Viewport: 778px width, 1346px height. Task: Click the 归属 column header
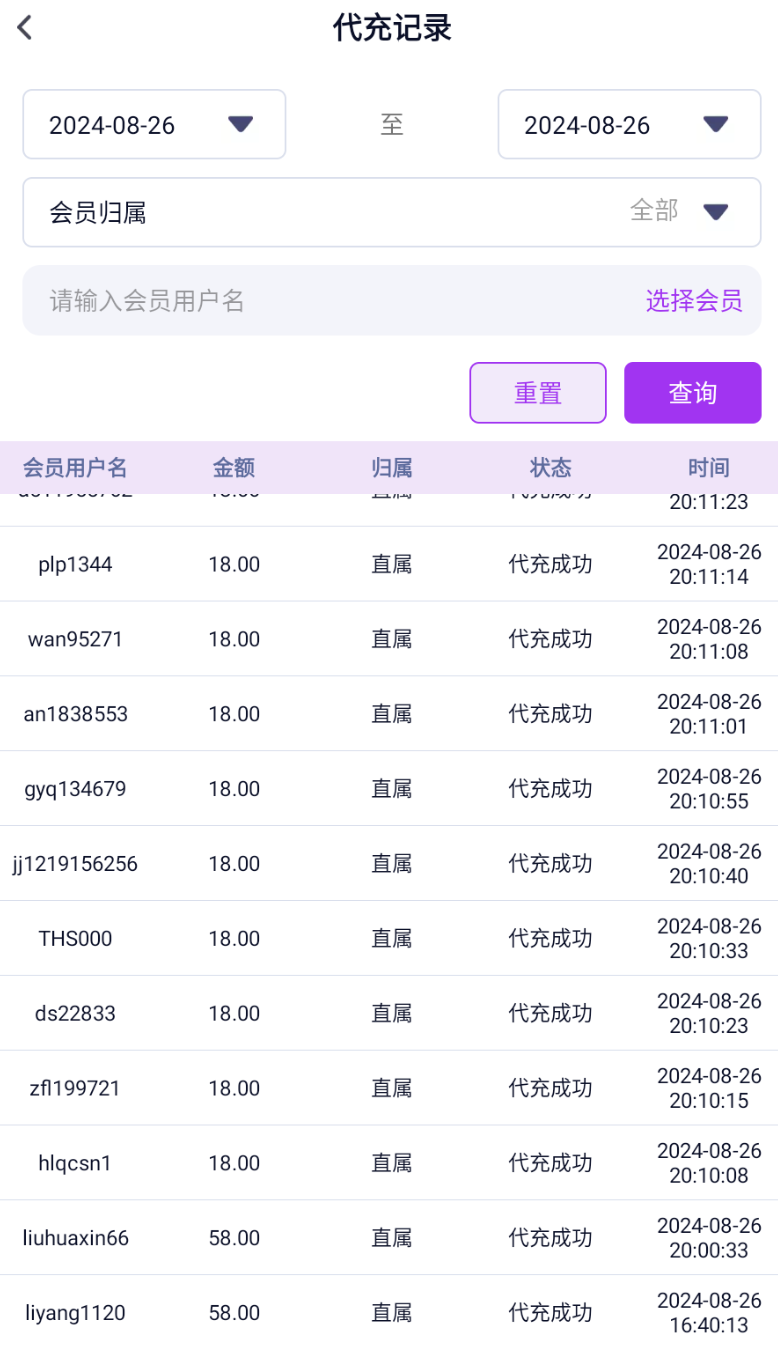[x=392, y=467]
